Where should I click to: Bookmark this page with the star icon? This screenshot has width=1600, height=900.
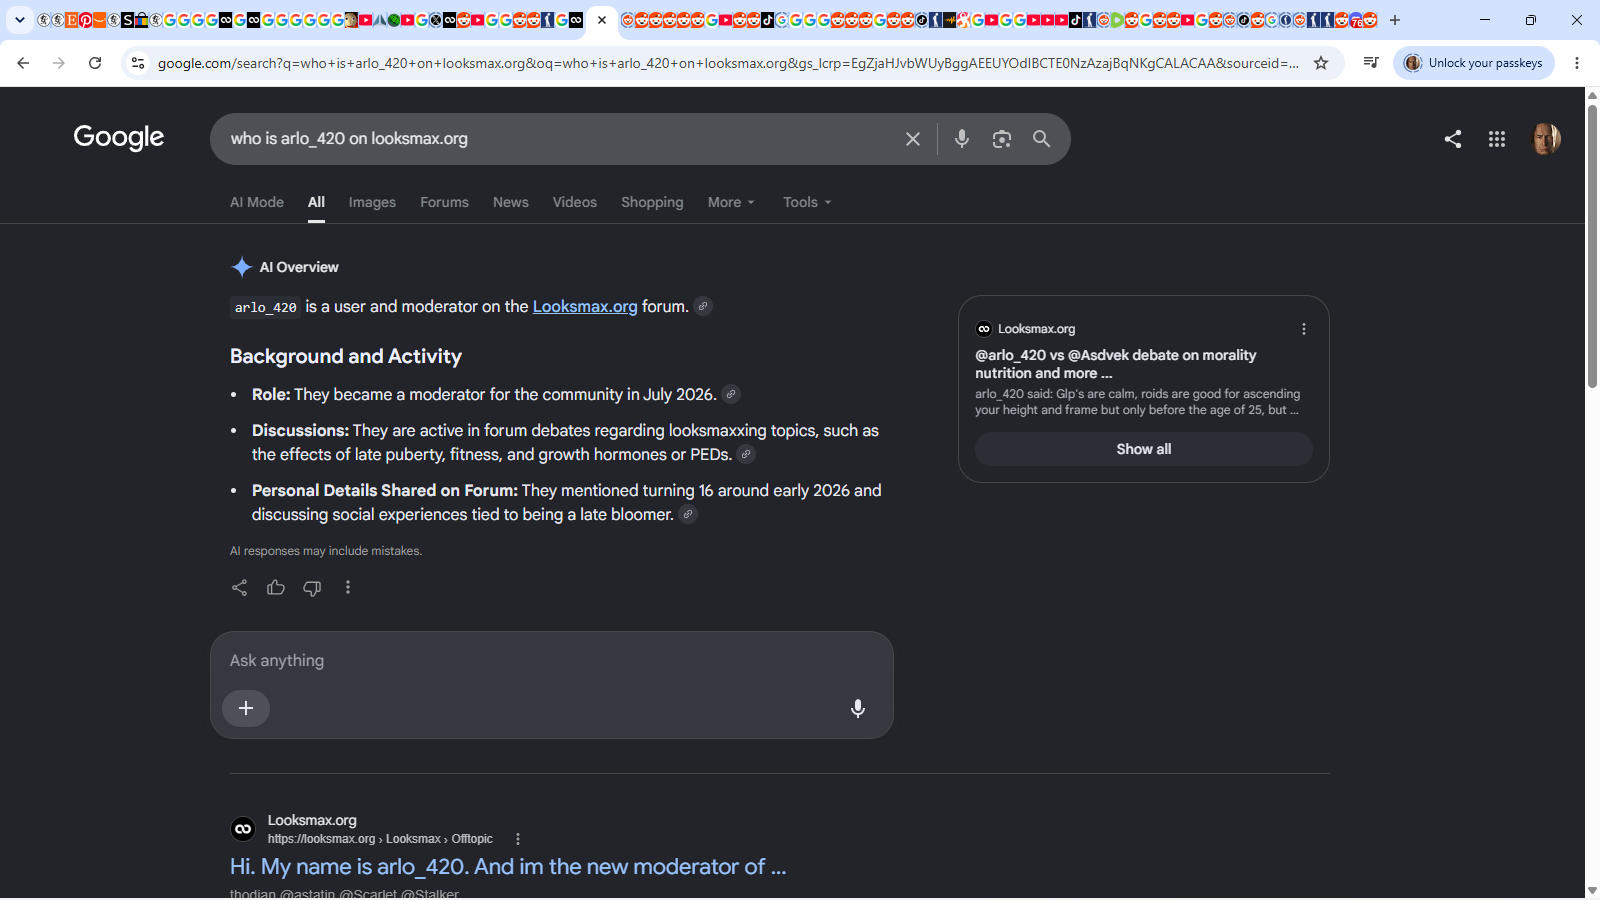(1321, 63)
